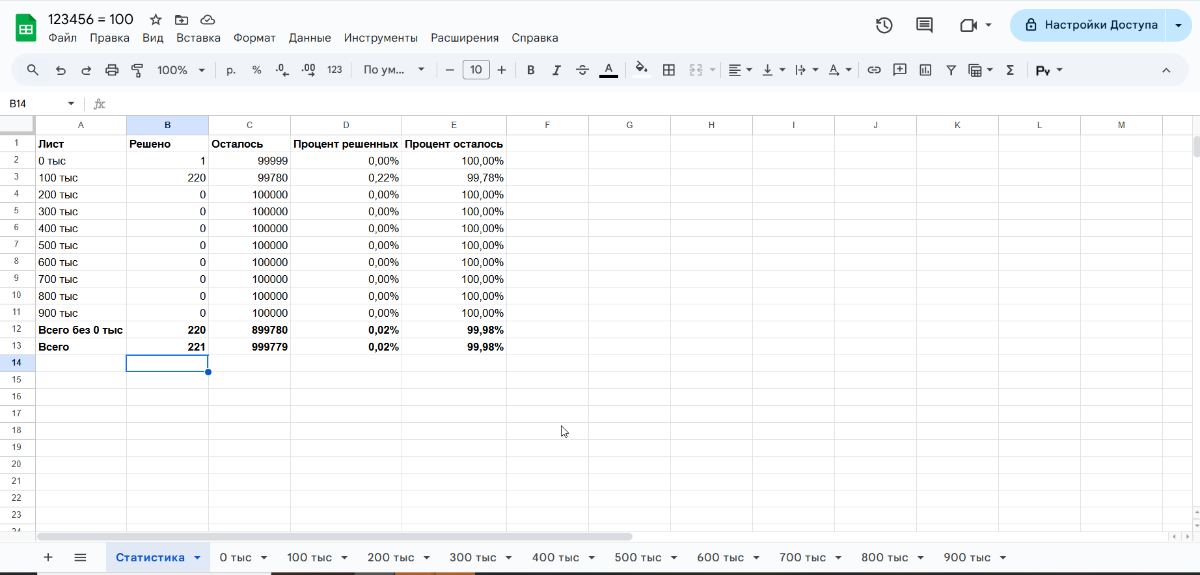Open the text color picker
Viewport: 1200px width, 575px height.
(608, 70)
